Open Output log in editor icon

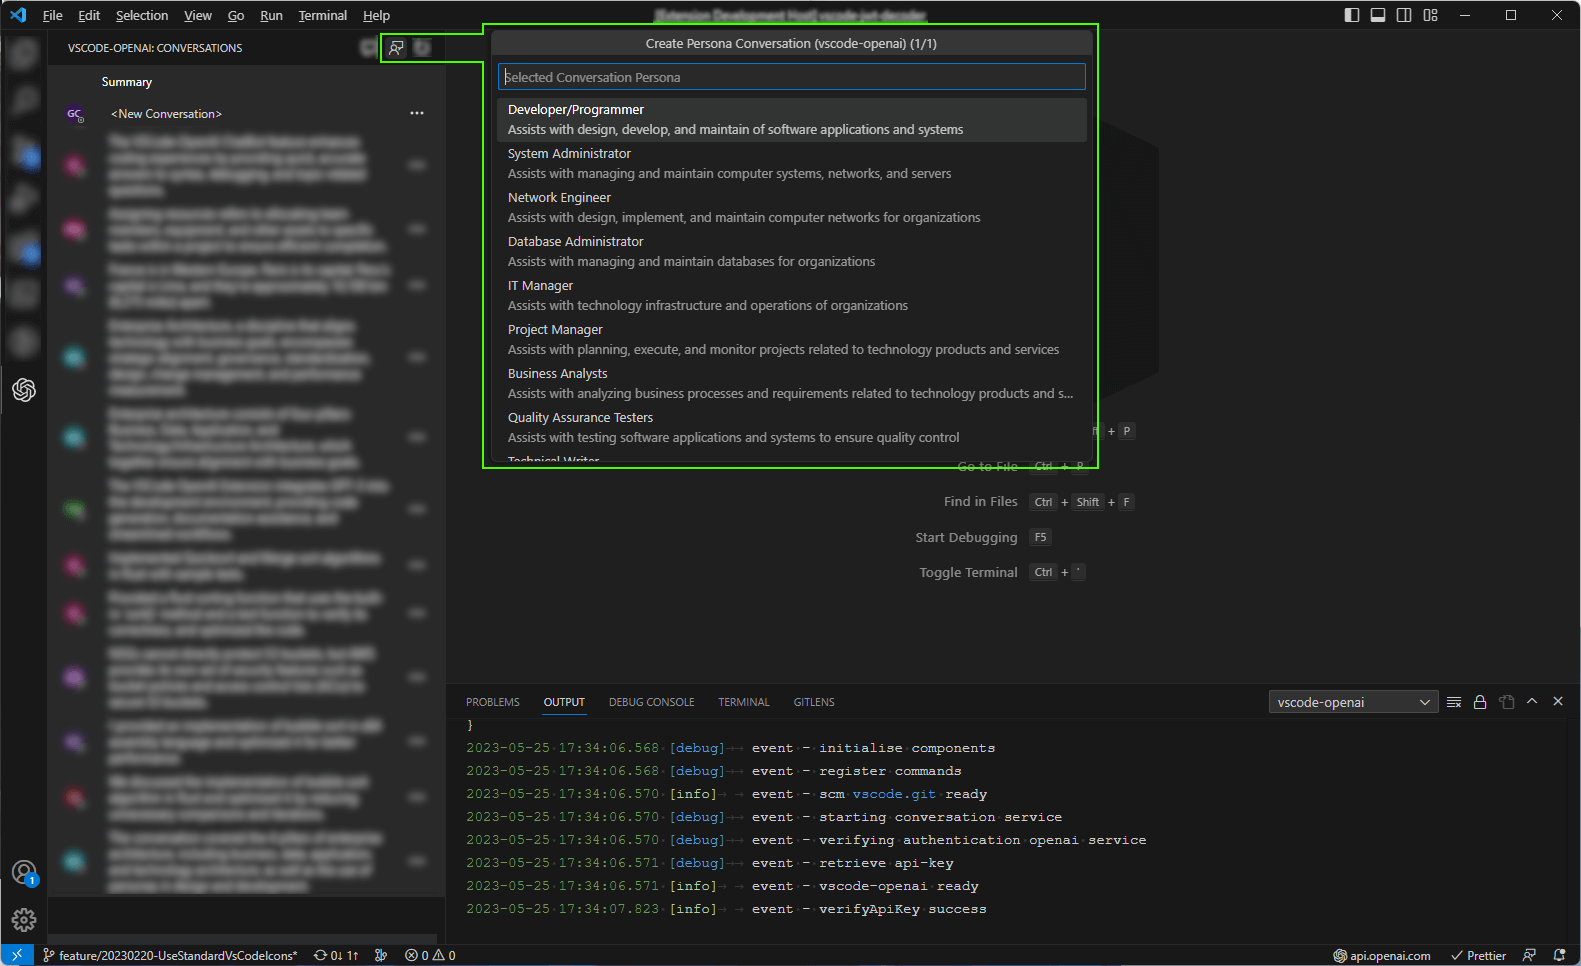coord(1507,702)
